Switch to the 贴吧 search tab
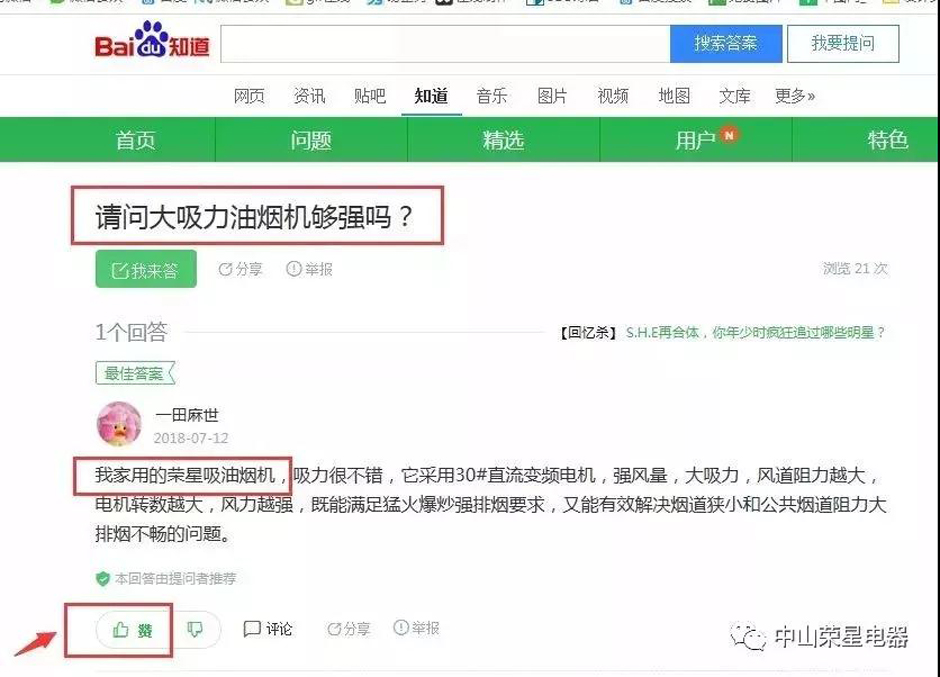940x677 pixels. click(x=369, y=96)
